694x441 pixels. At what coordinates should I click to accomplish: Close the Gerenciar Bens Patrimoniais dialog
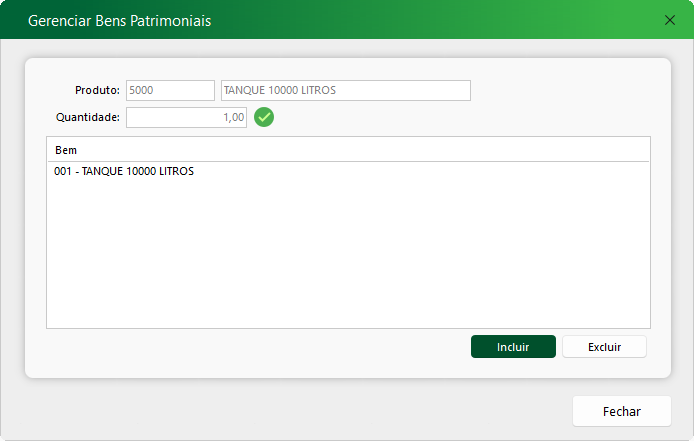[x=670, y=20]
